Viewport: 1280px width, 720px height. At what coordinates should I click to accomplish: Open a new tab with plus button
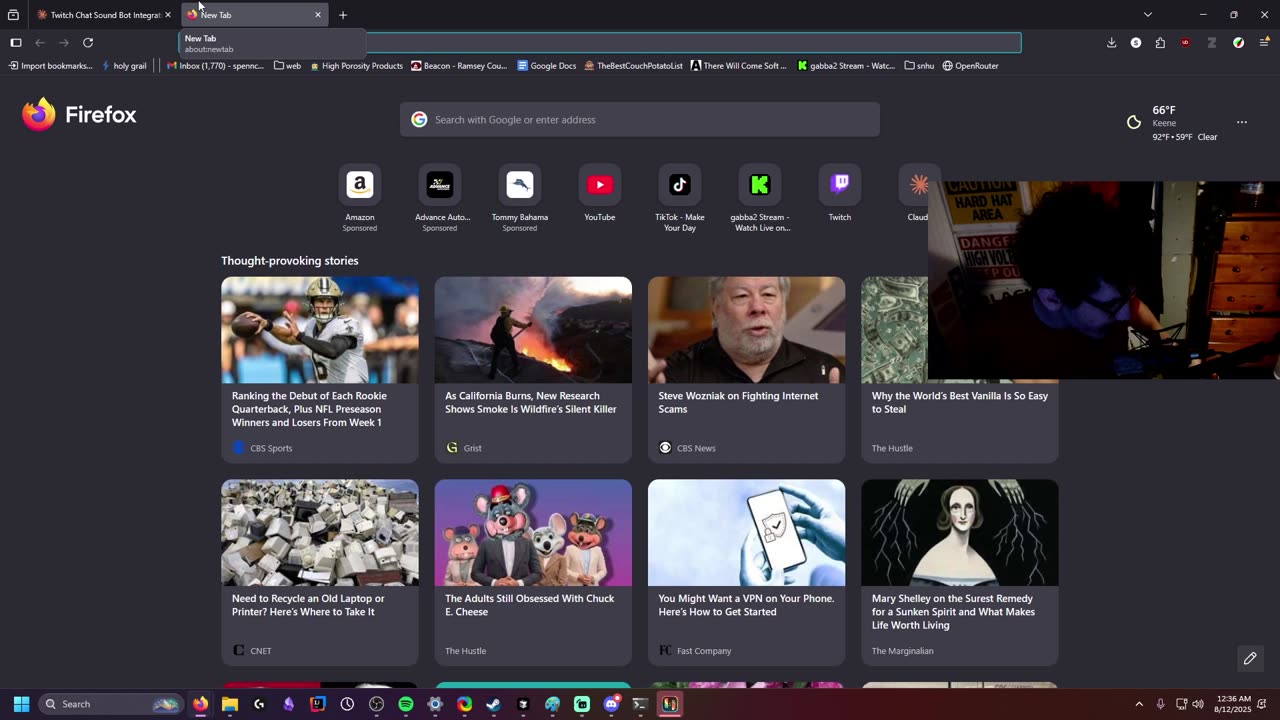pos(343,15)
